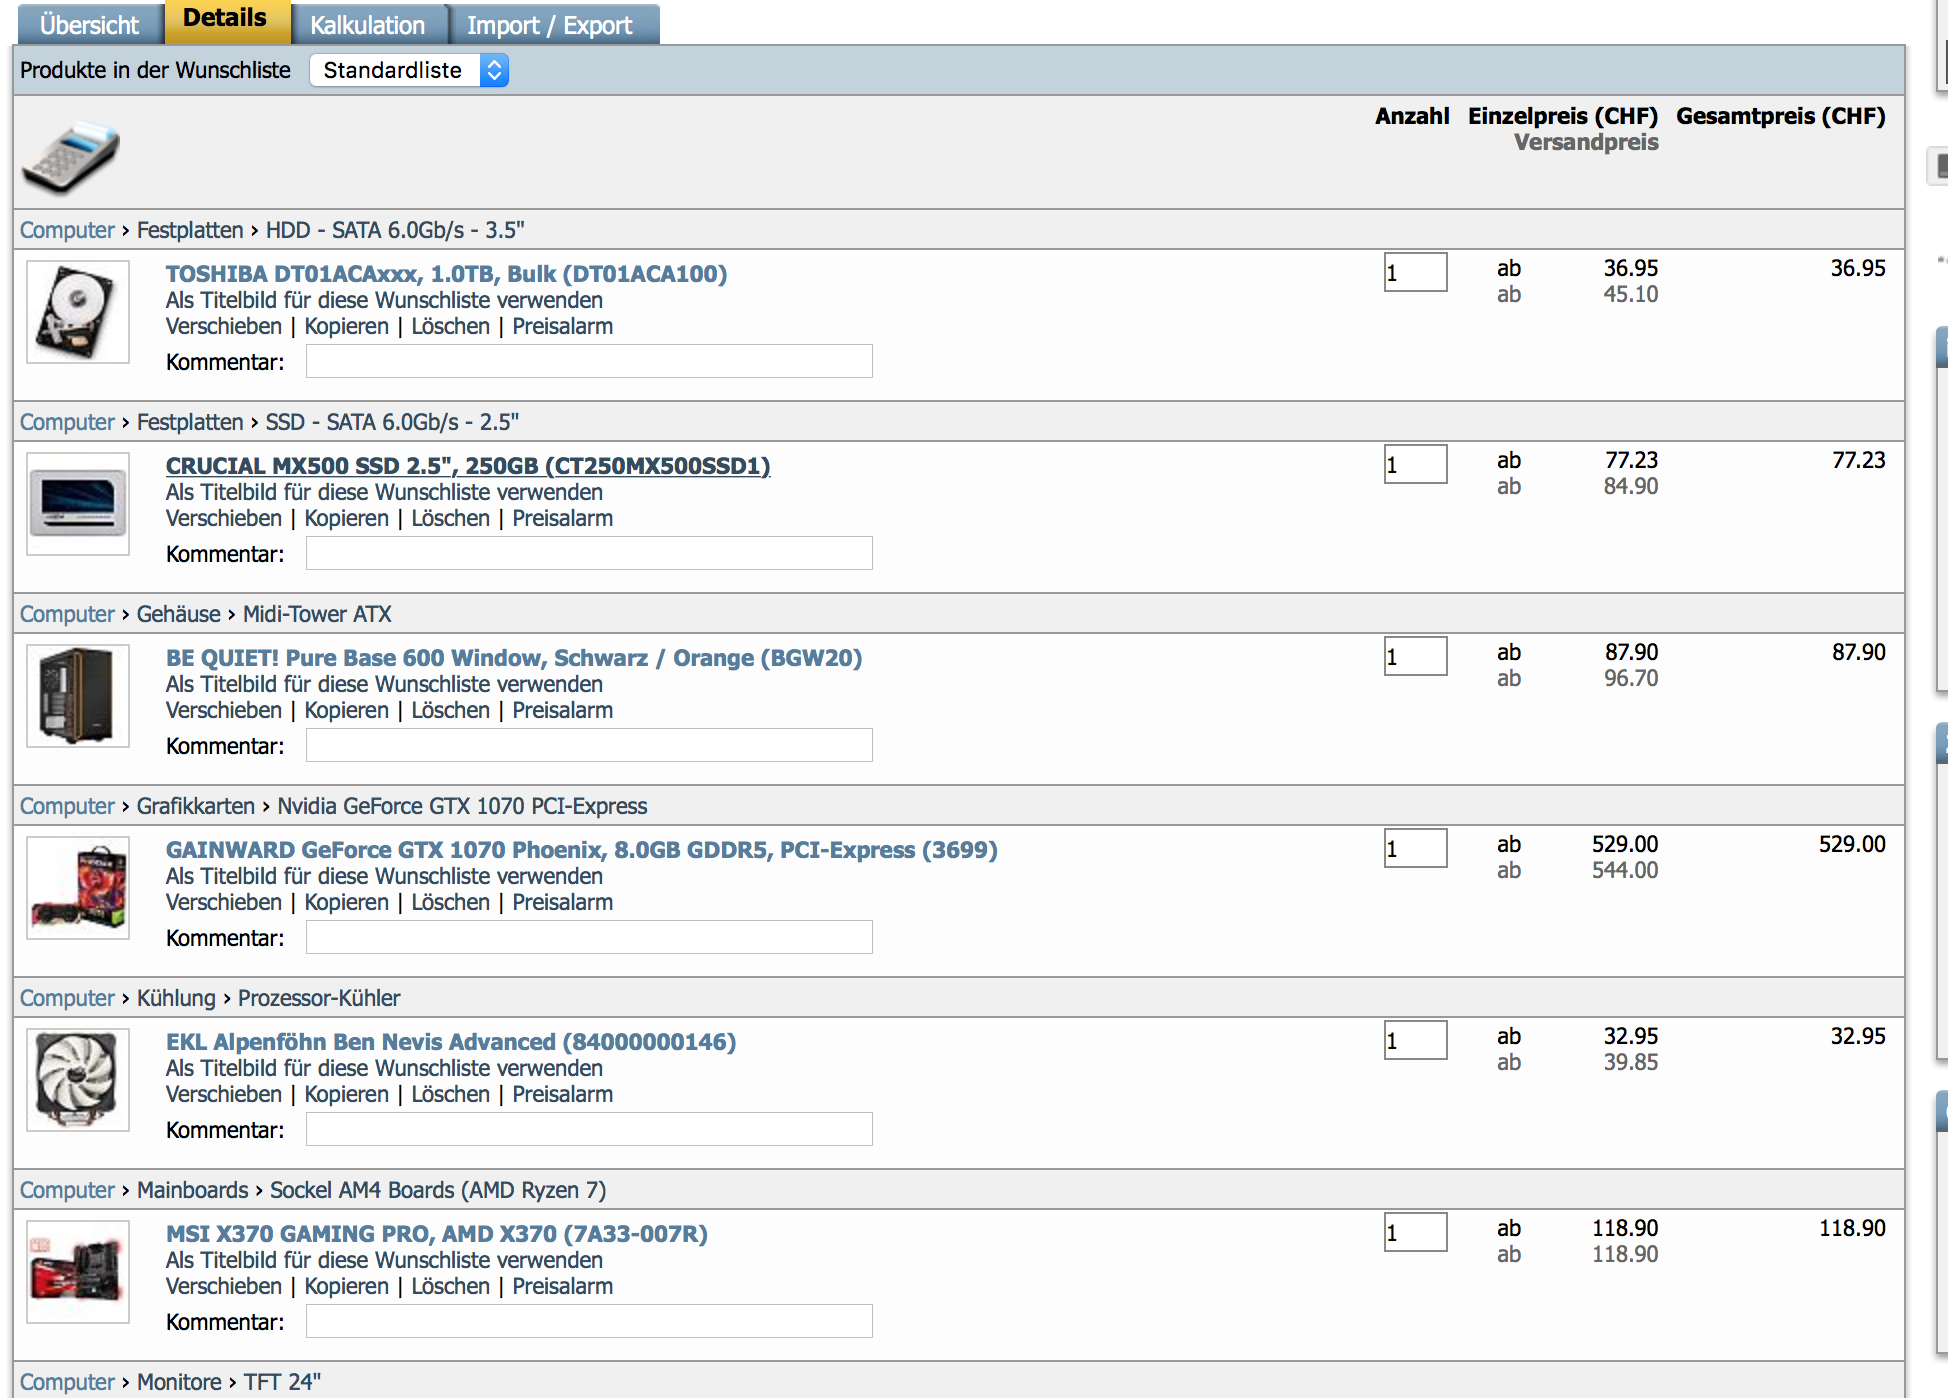Click the MSI X370 Kommentar field

pyautogui.click(x=589, y=1321)
